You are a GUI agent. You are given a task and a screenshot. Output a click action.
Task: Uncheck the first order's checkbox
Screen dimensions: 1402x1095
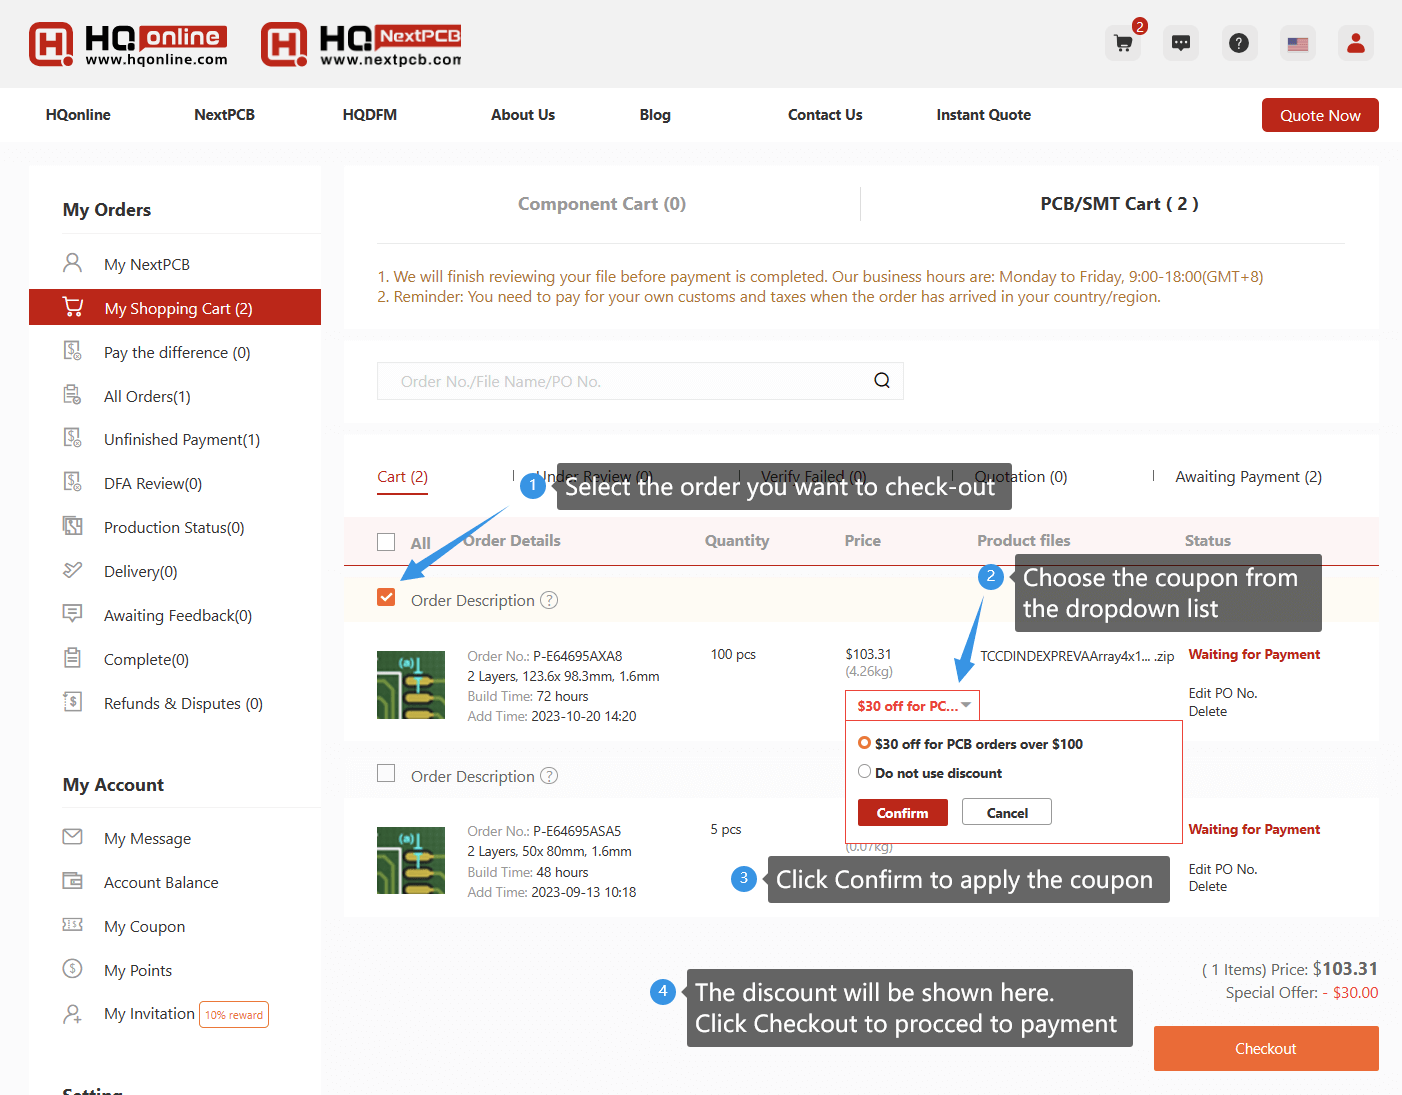tap(386, 598)
